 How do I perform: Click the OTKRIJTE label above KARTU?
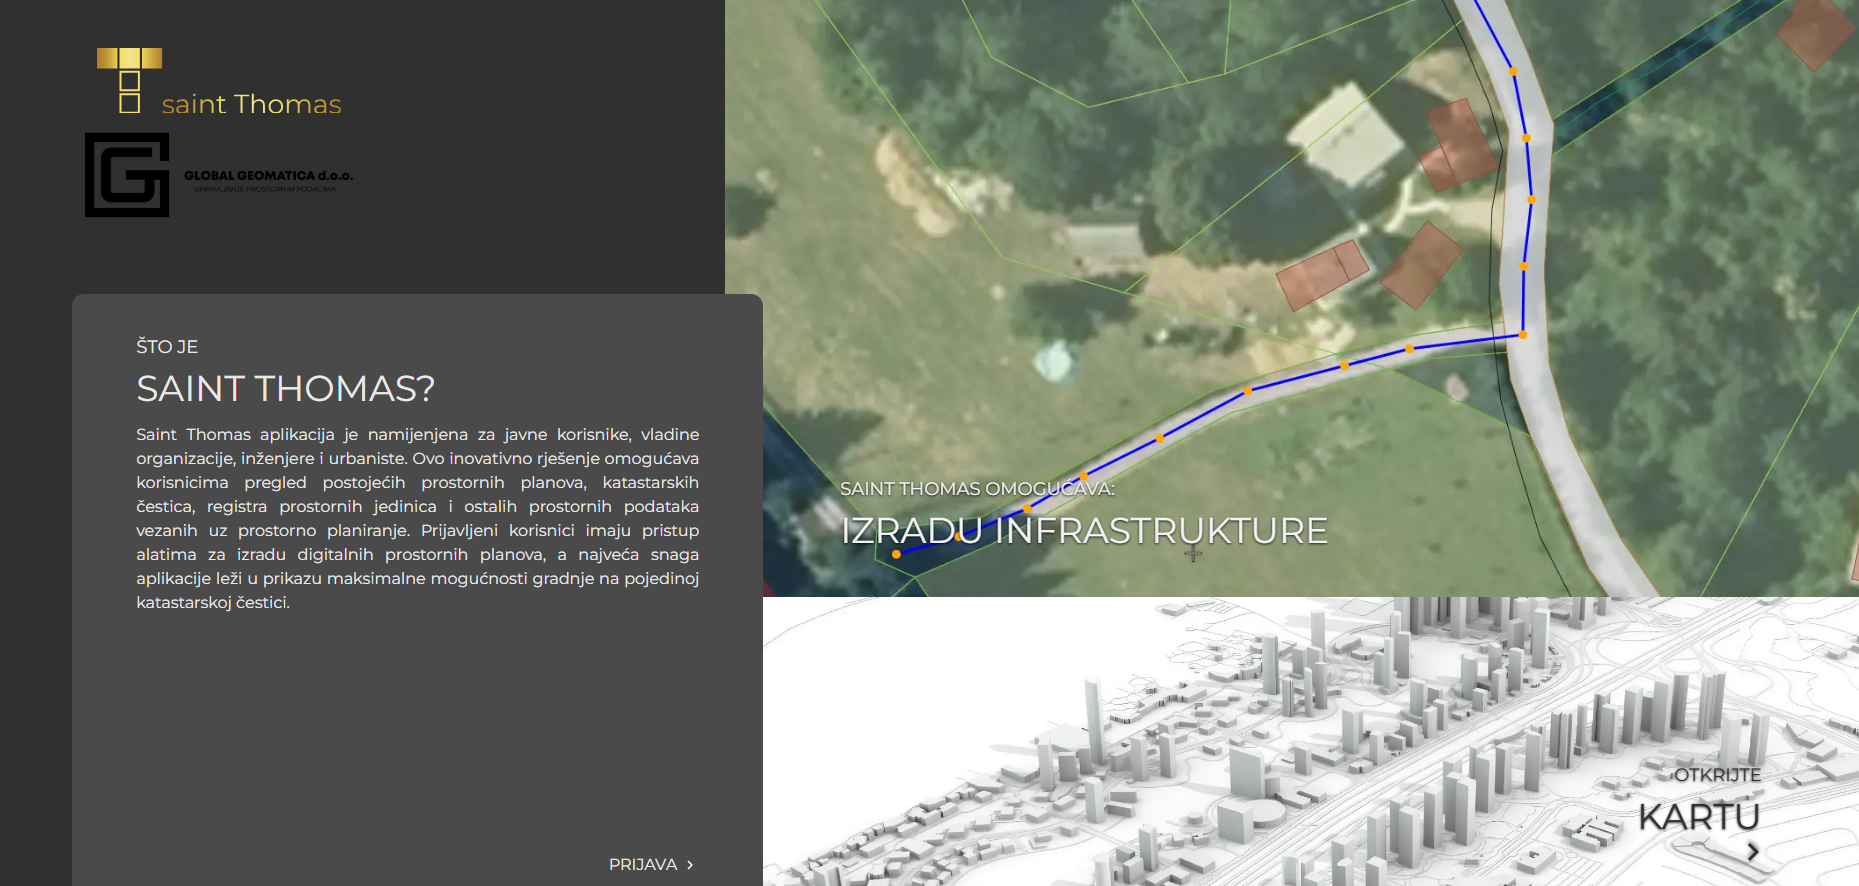[x=1717, y=775]
